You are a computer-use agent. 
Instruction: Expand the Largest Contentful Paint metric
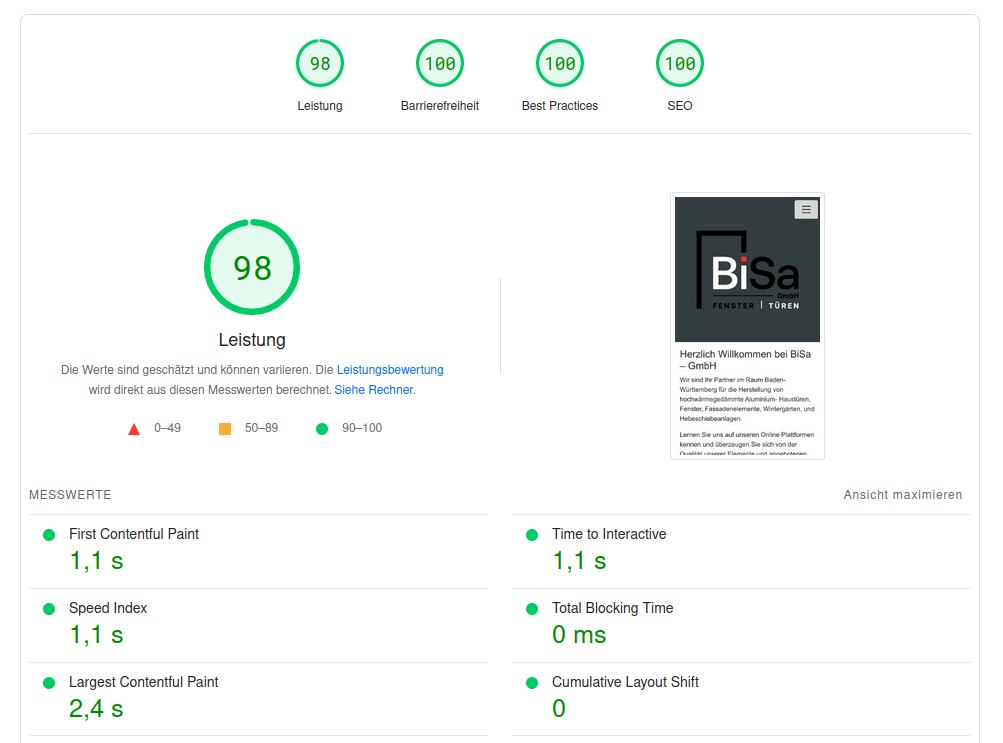click(143, 682)
